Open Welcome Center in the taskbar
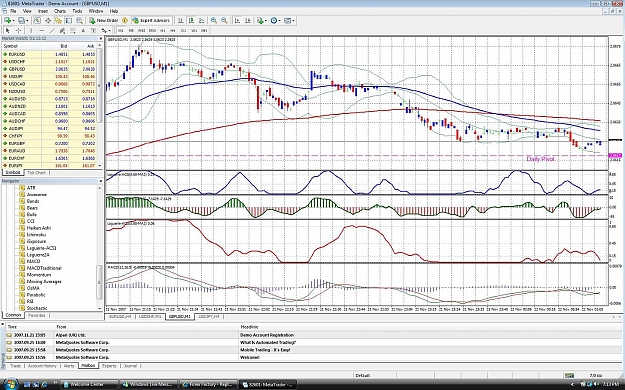 tap(90, 384)
